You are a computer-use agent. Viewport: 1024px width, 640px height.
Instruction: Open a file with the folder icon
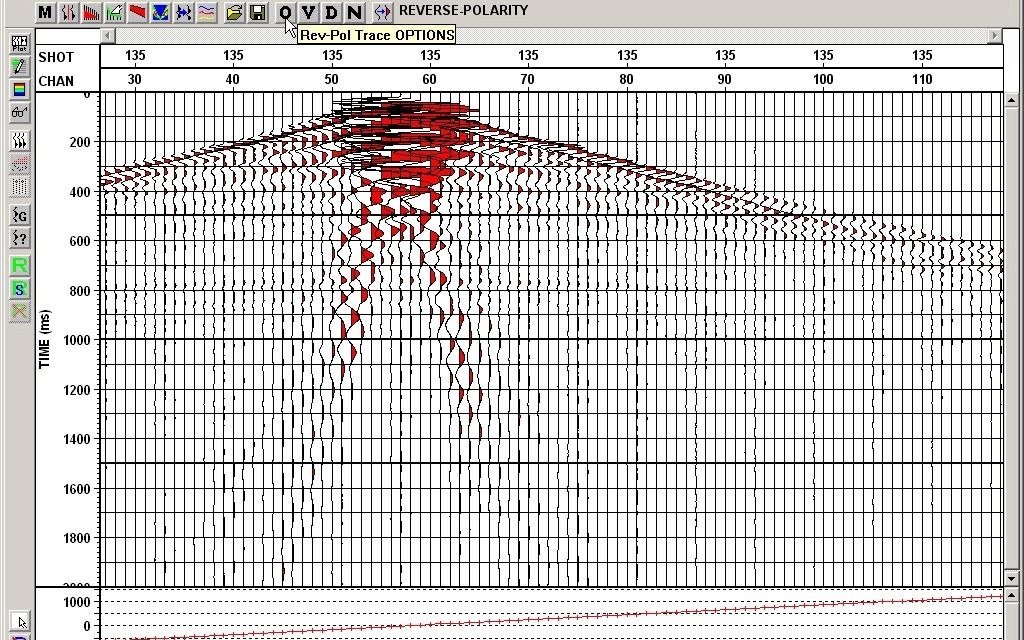point(234,11)
